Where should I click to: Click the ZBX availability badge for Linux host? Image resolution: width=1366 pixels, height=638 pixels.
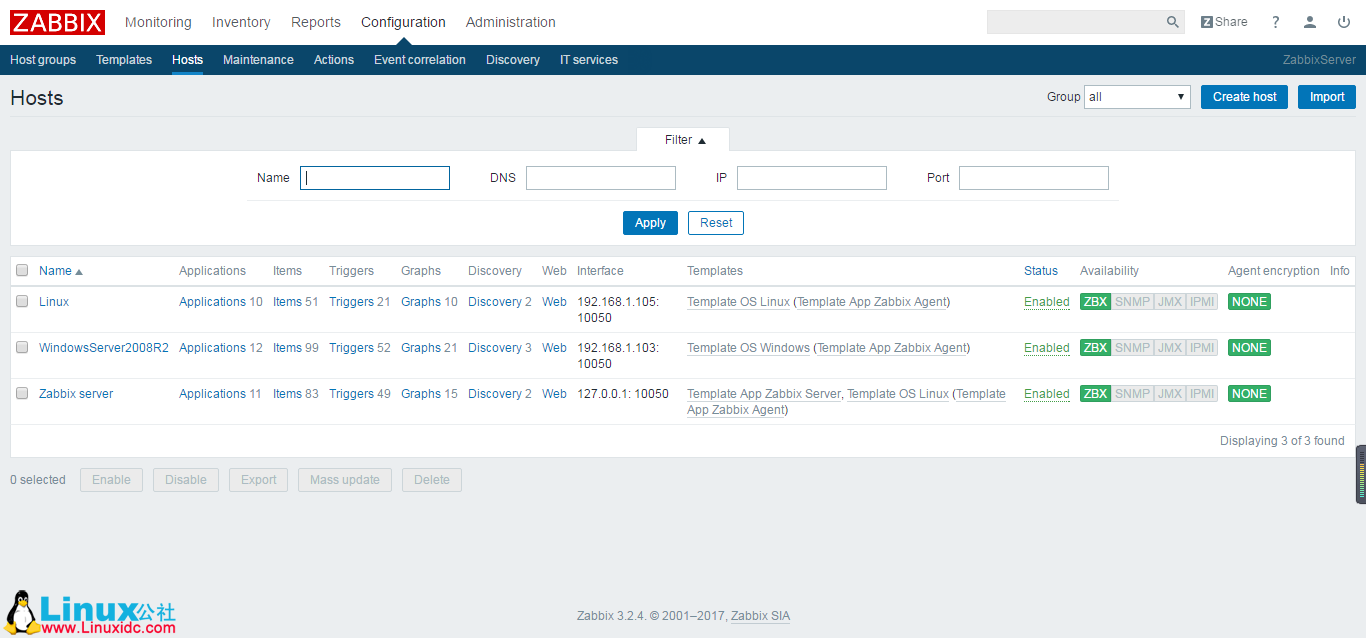(x=1095, y=301)
